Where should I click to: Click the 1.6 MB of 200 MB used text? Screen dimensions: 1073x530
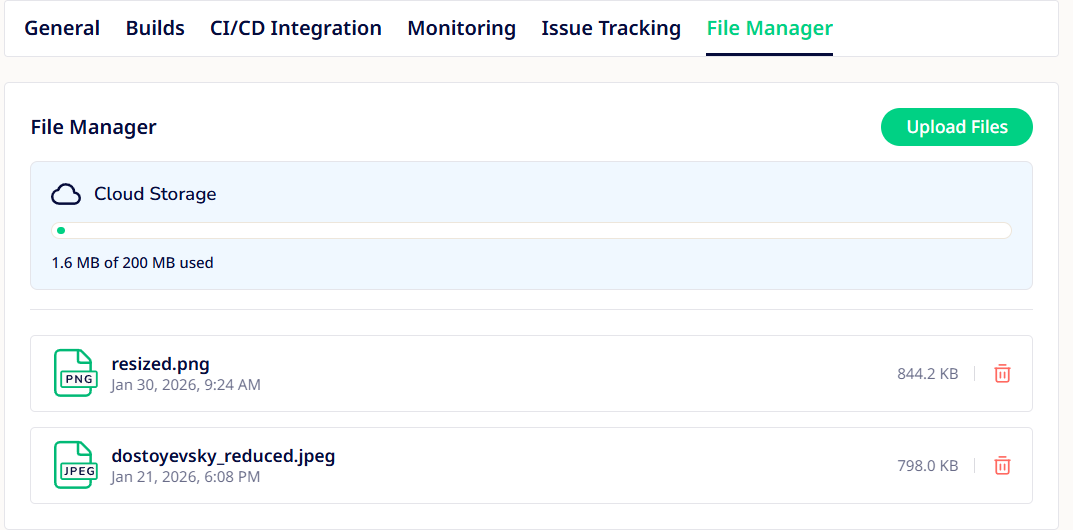click(132, 263)
